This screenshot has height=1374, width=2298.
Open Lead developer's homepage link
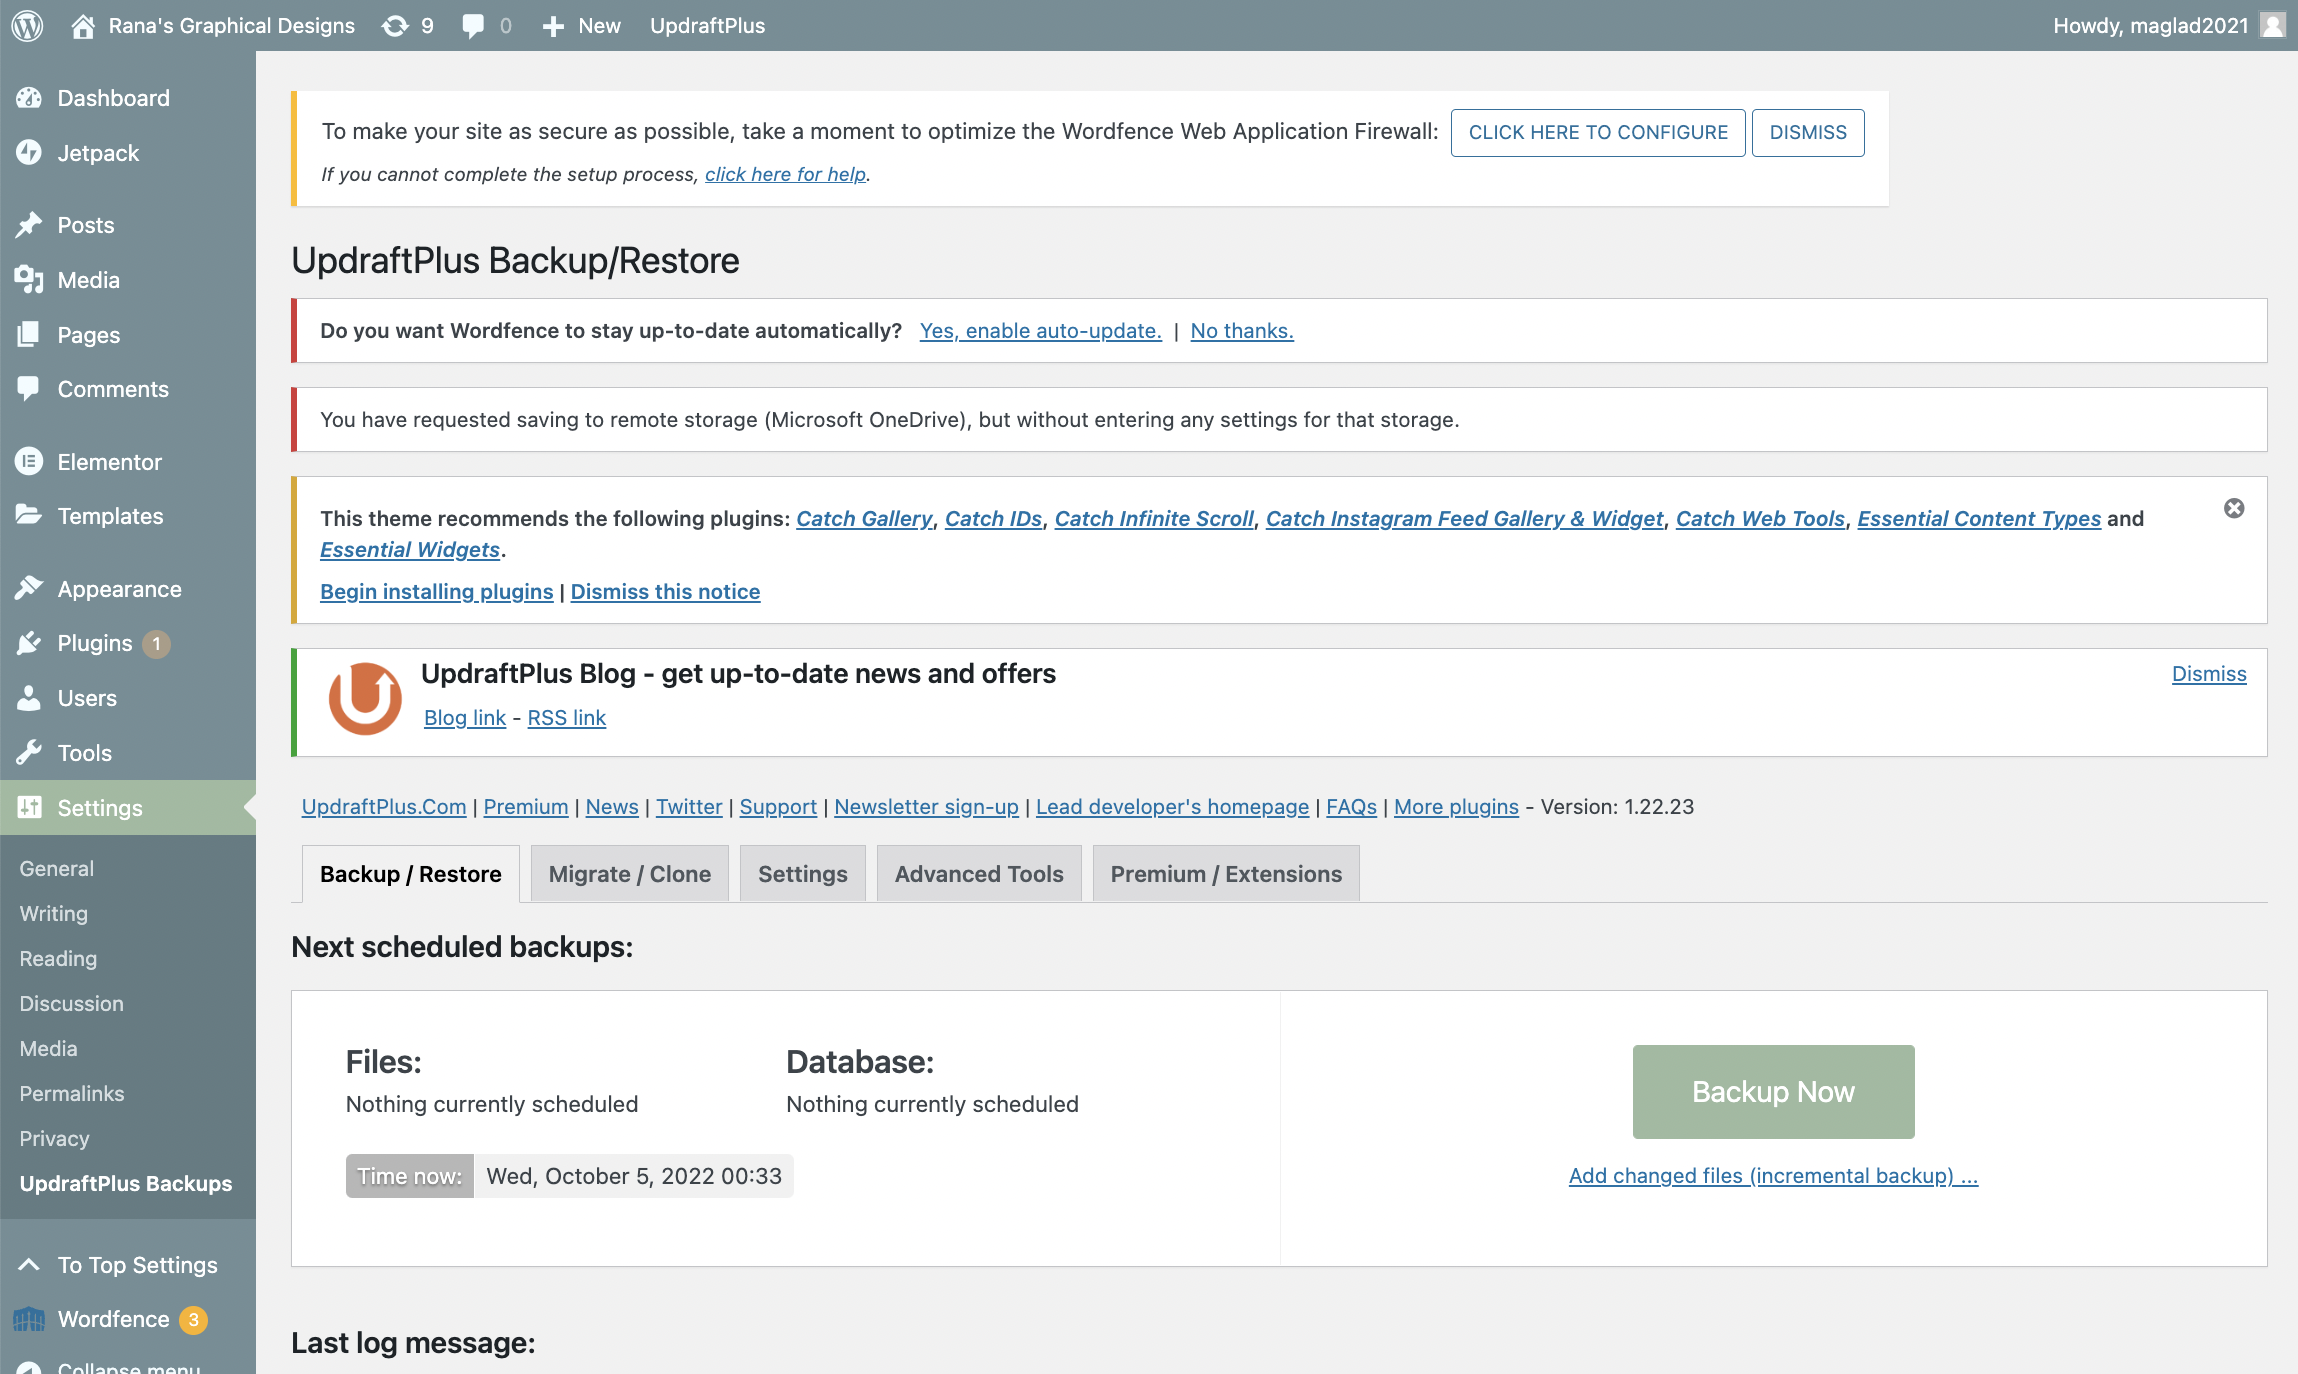[x=1172, y=807]
